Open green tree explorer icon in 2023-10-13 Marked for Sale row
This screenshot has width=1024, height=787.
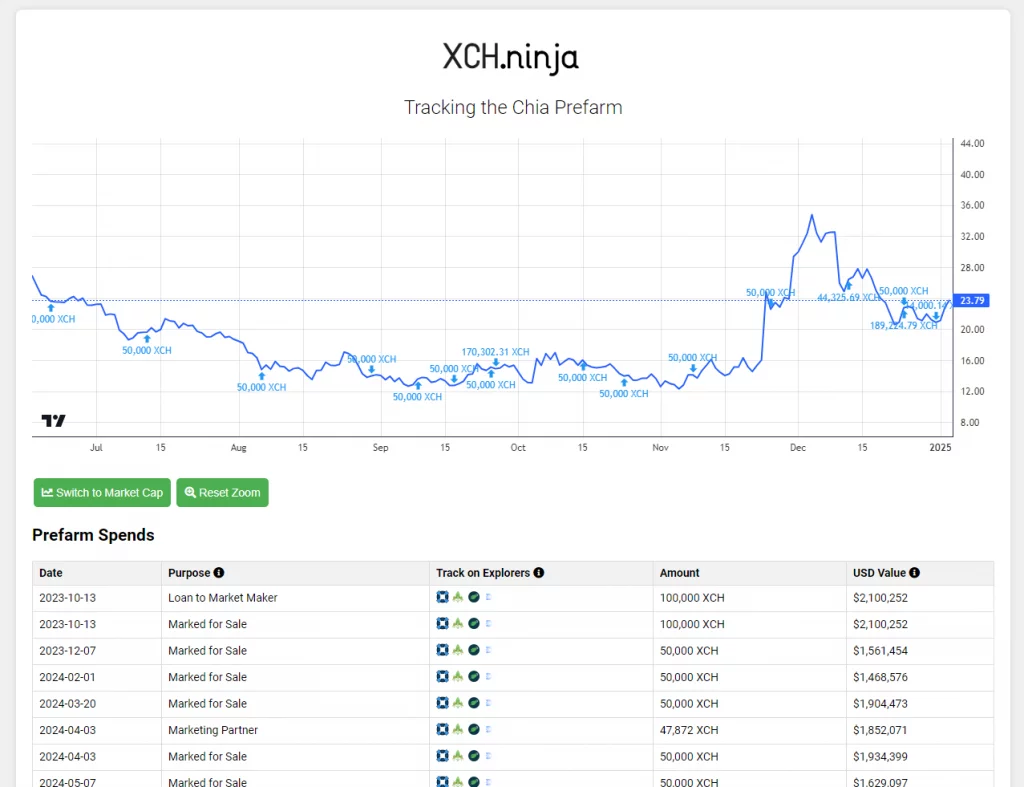click(x=458, y=624)
